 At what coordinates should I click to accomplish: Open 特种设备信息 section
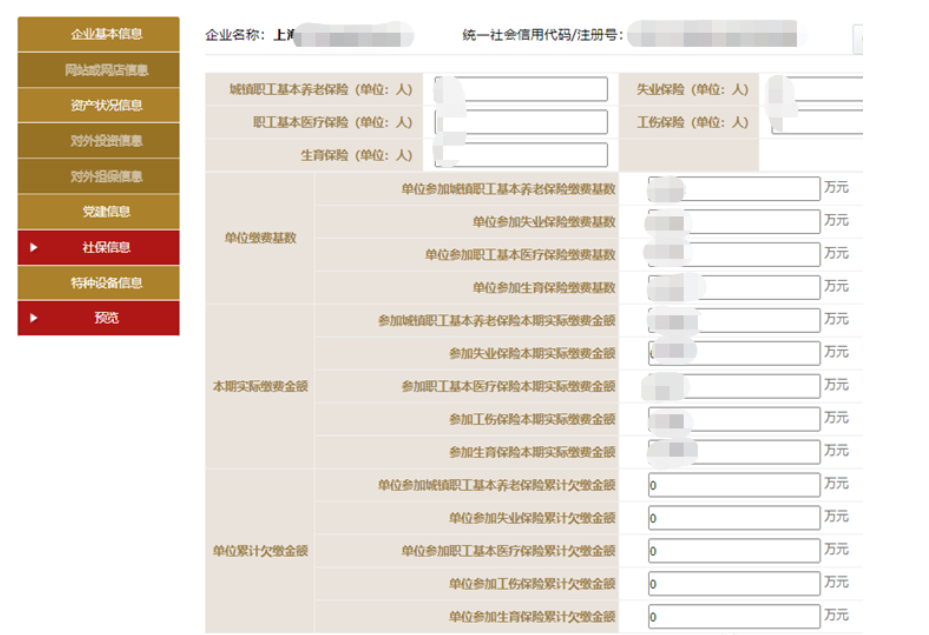(x=98, y=283)
